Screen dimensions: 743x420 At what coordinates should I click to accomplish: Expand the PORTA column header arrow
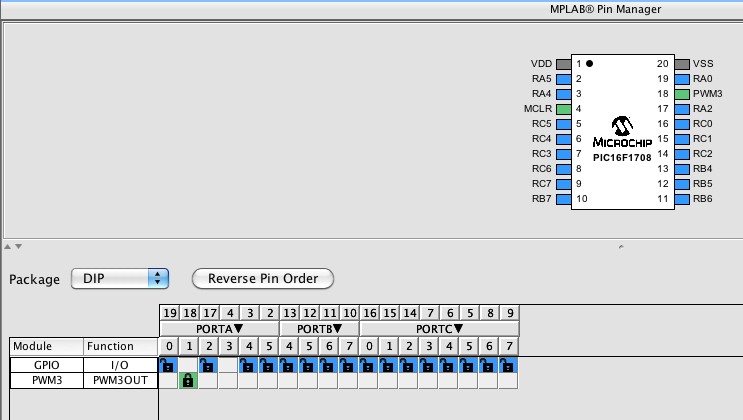click(x=238, y=328)
